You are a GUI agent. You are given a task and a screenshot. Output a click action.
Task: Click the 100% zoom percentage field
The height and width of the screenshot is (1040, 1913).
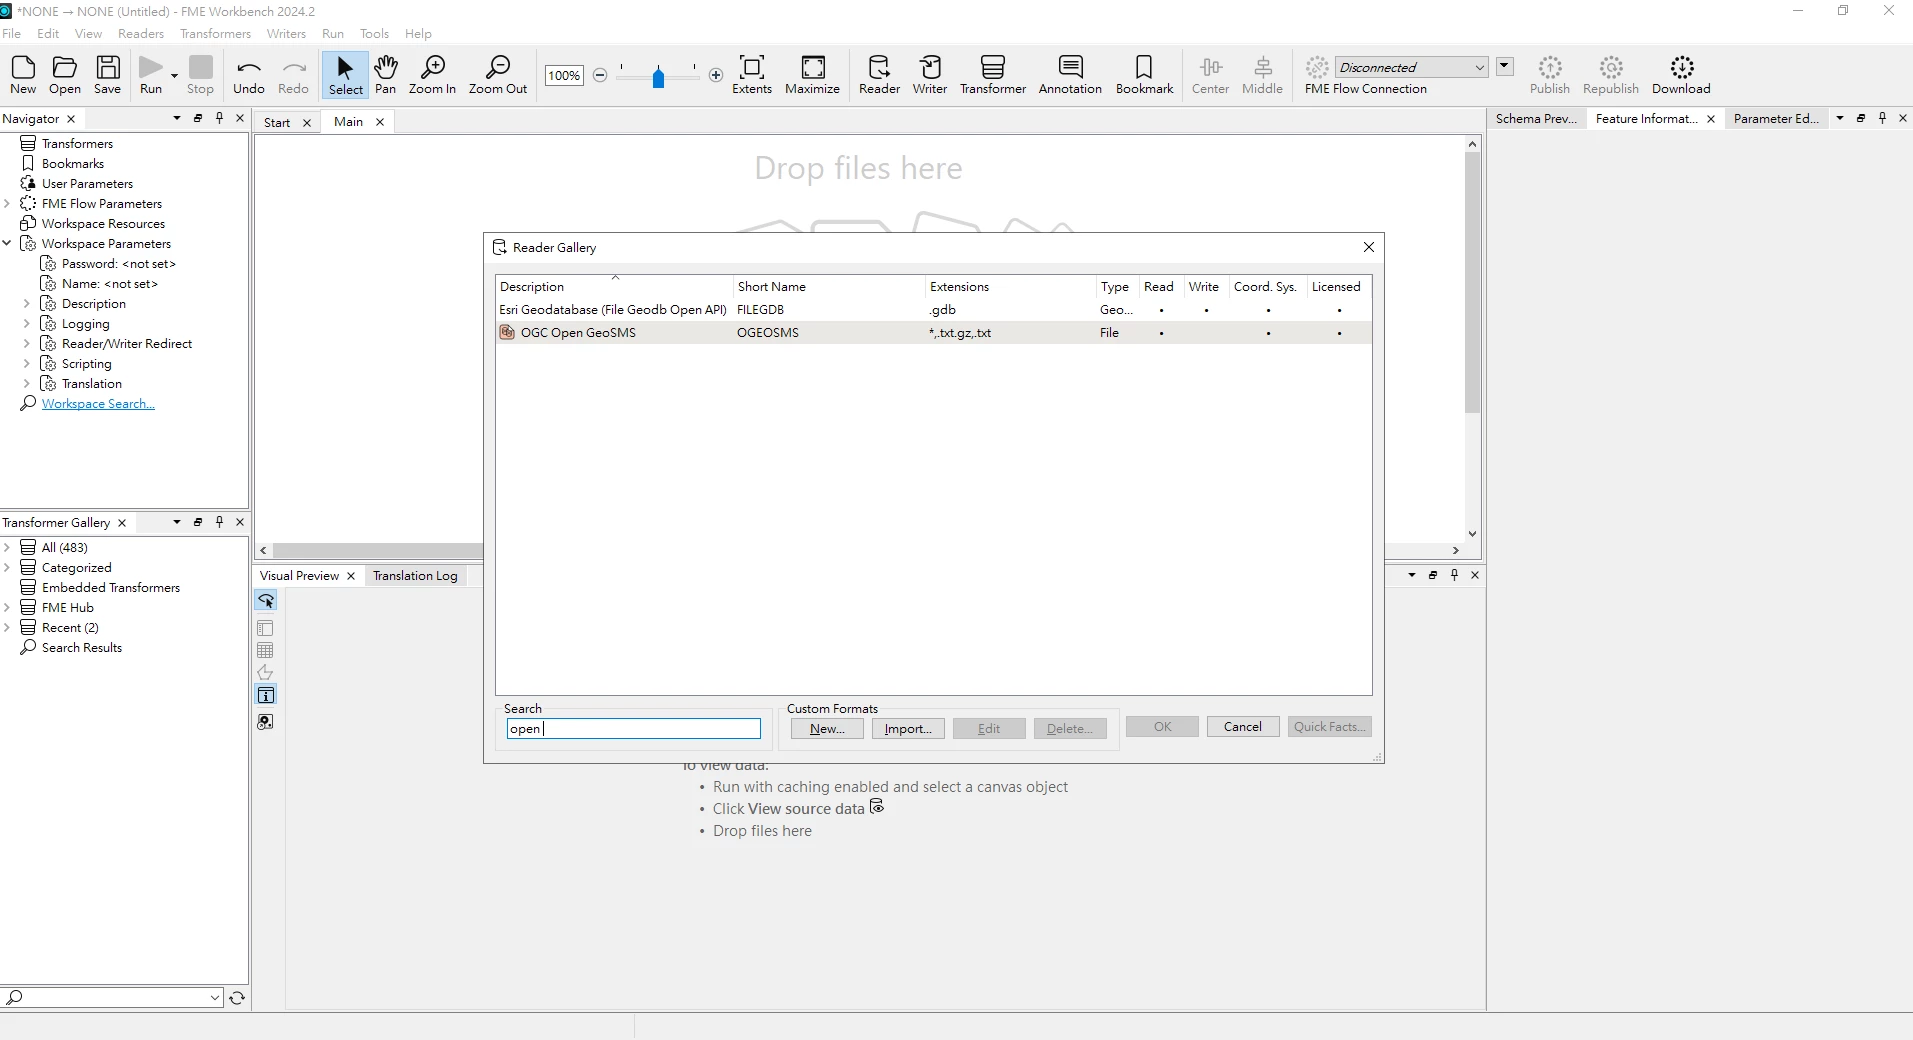tap(564, 75)
